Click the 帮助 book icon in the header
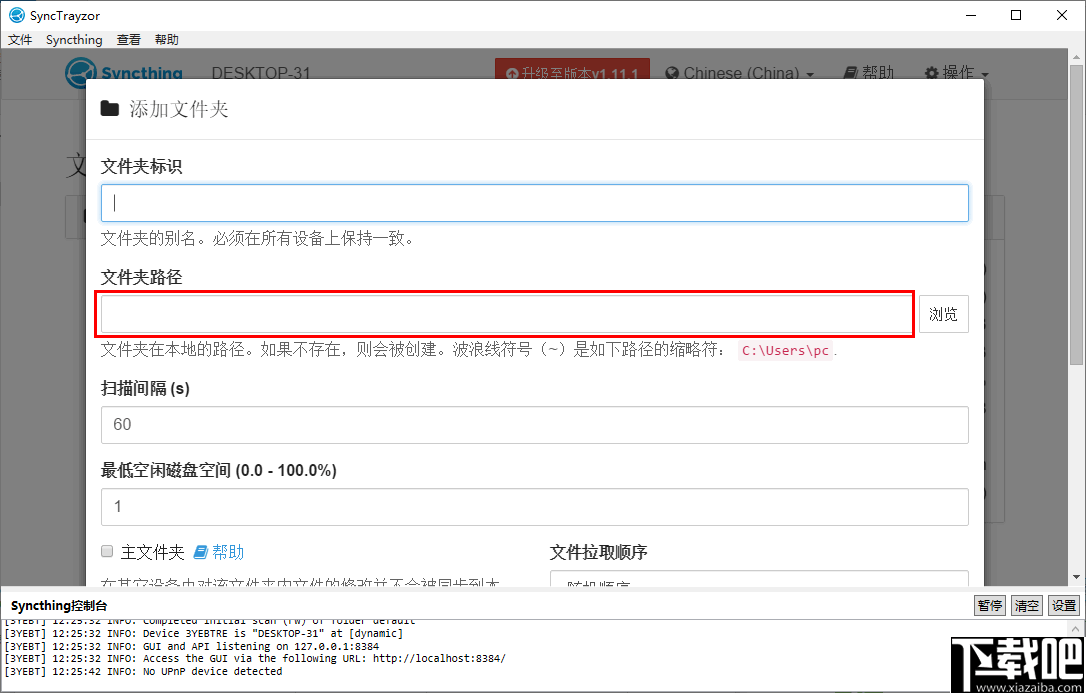 pos(850,73)
